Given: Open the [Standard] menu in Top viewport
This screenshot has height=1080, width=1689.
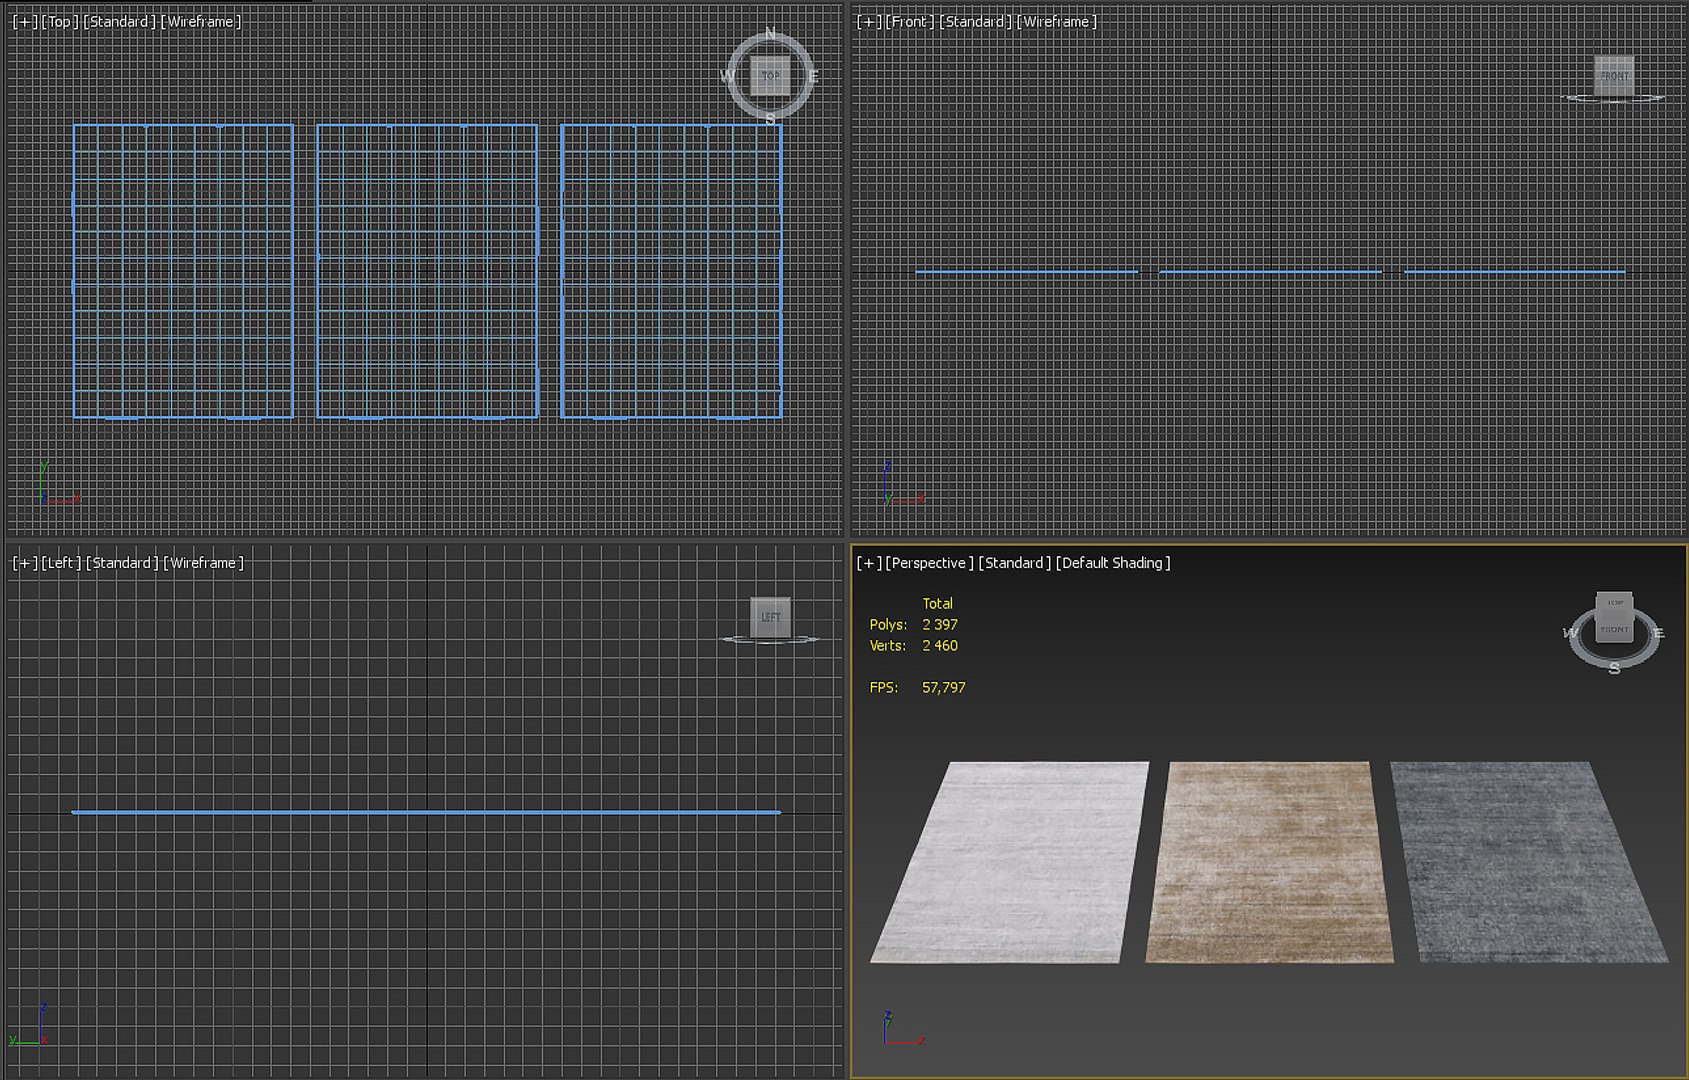Looking at the screenshot, I should click(120, 21).
